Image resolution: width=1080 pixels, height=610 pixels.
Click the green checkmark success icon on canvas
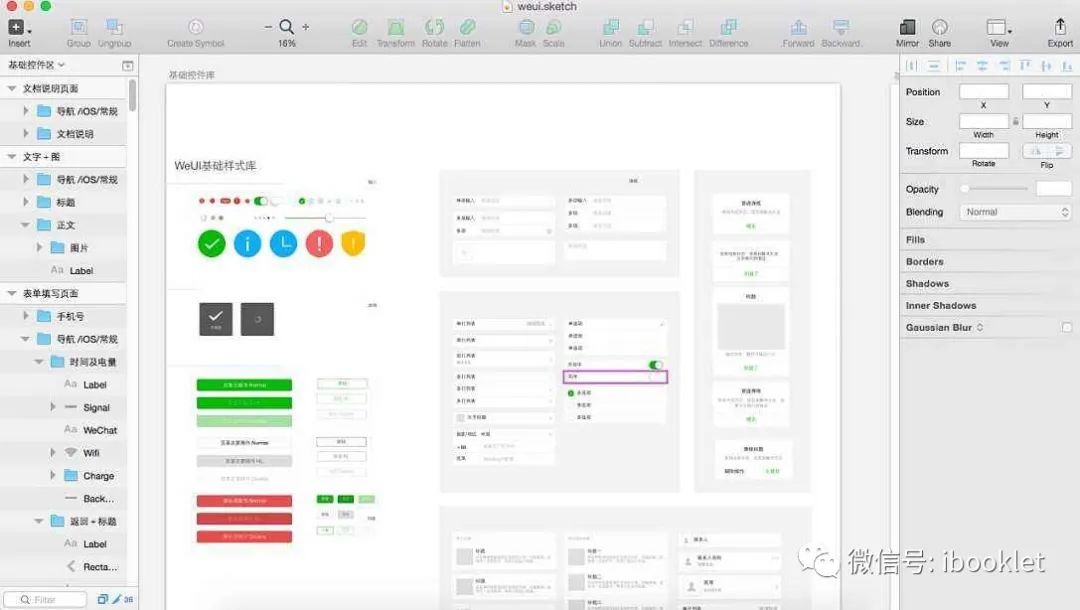[211, 243]
